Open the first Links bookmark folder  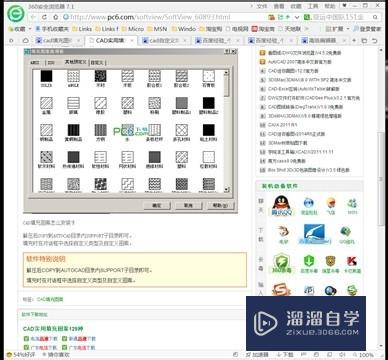pyautogui.click(x=82, y=29)
